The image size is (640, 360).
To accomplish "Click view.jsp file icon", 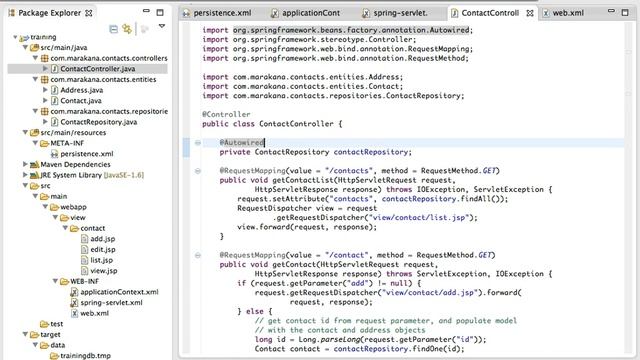I will pyautogui.click(x=84, y=271).
